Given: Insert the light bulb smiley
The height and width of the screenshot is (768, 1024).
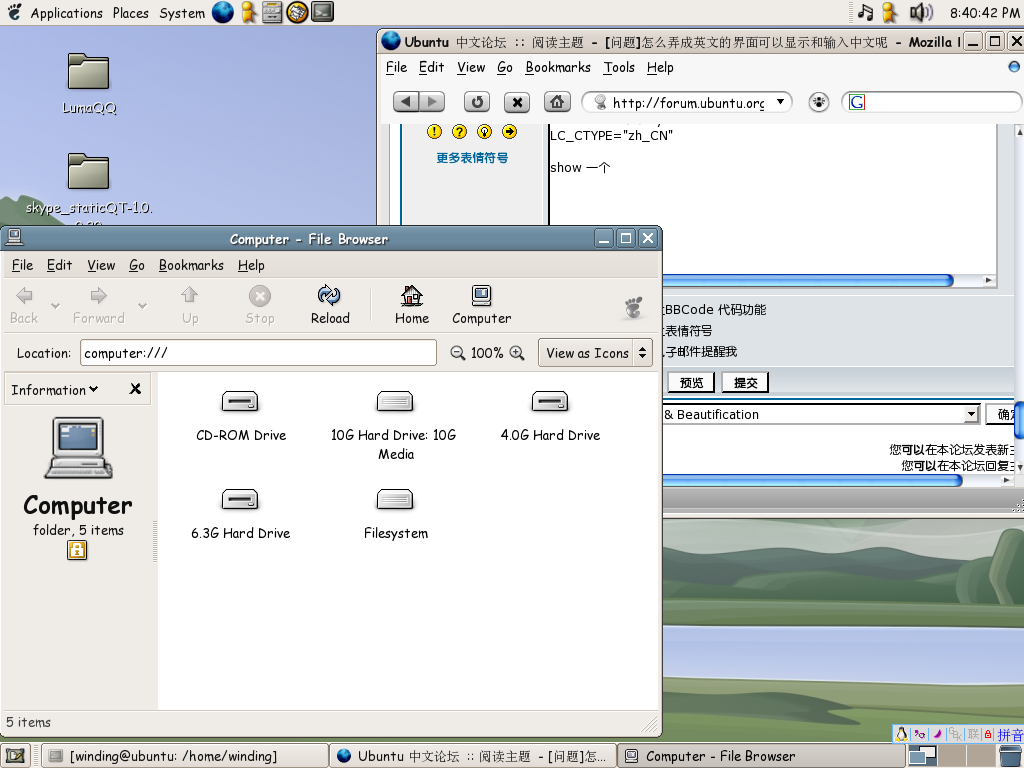Looking at the screenshot, I should (485, 132).
